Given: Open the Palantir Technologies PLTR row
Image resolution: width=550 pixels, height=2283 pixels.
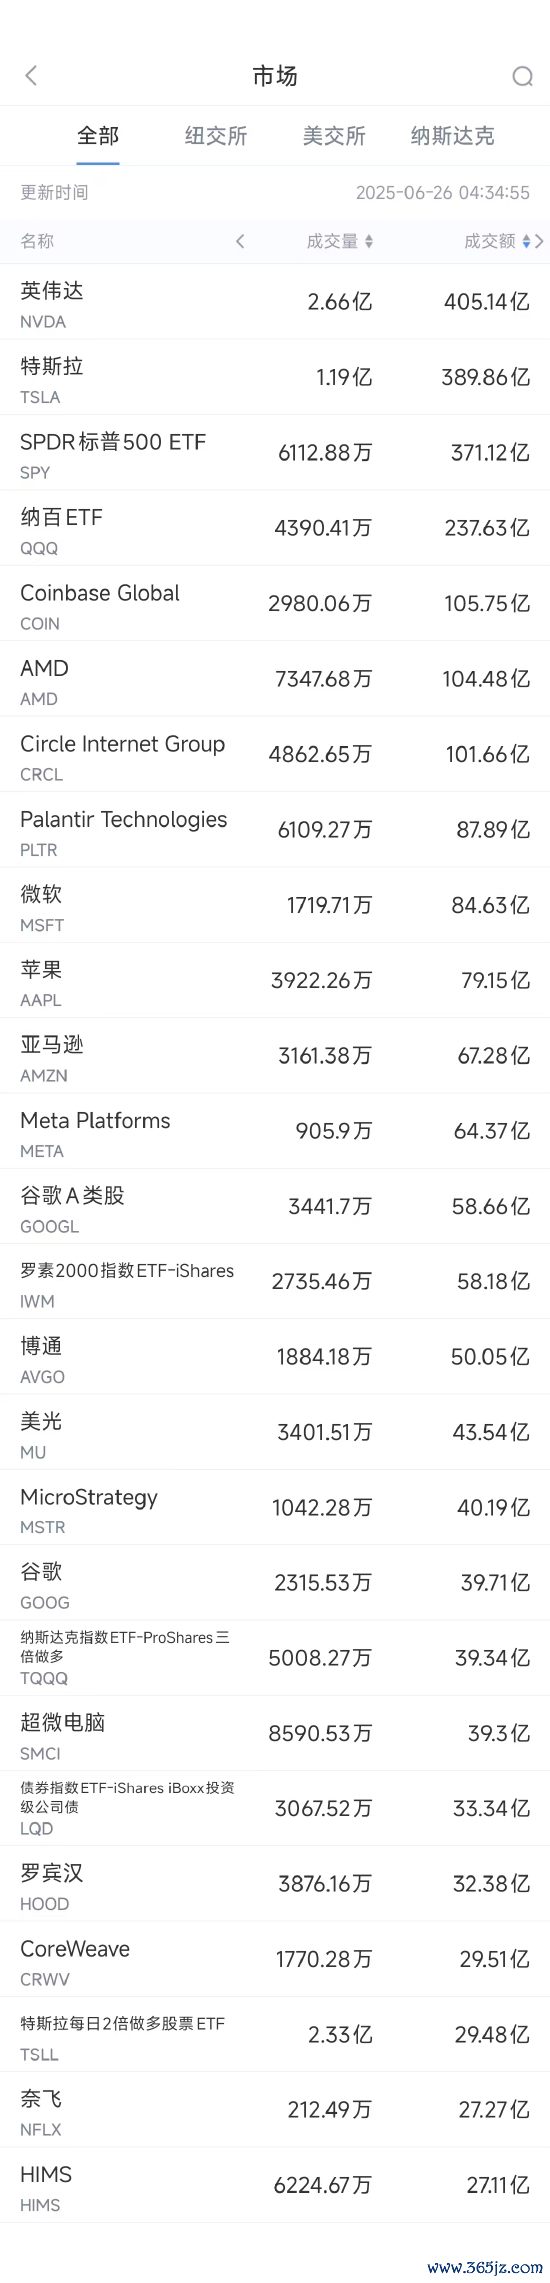Looking at the screenshot, I should click(275, 829).
